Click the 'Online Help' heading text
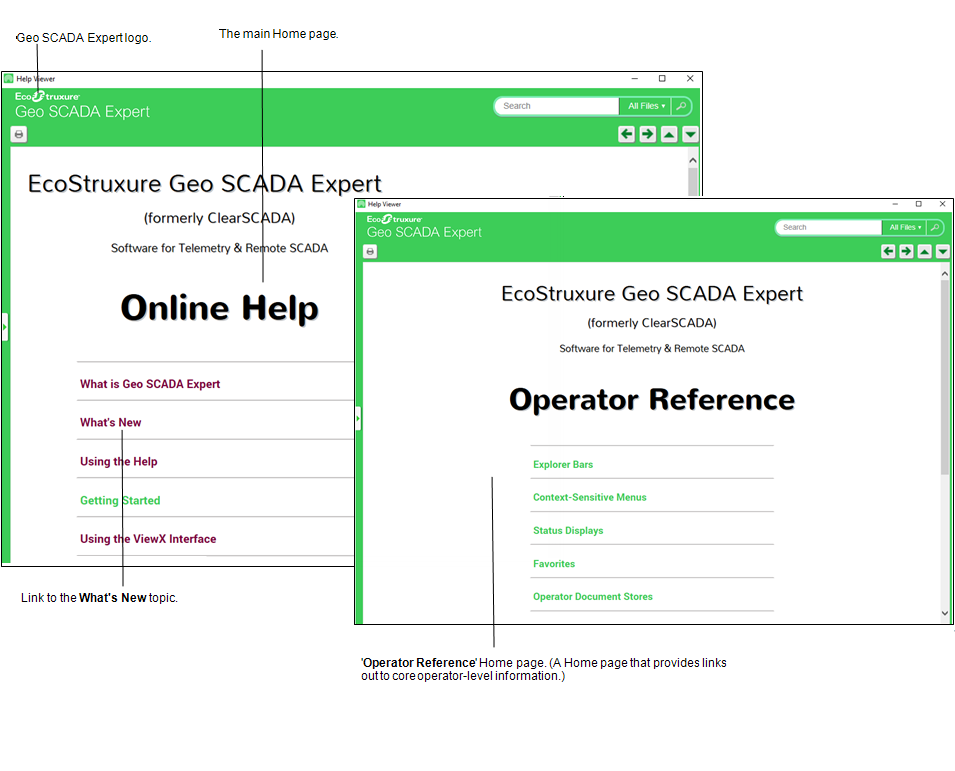Screen dimensions: 955x771 (x=220, y=308)
